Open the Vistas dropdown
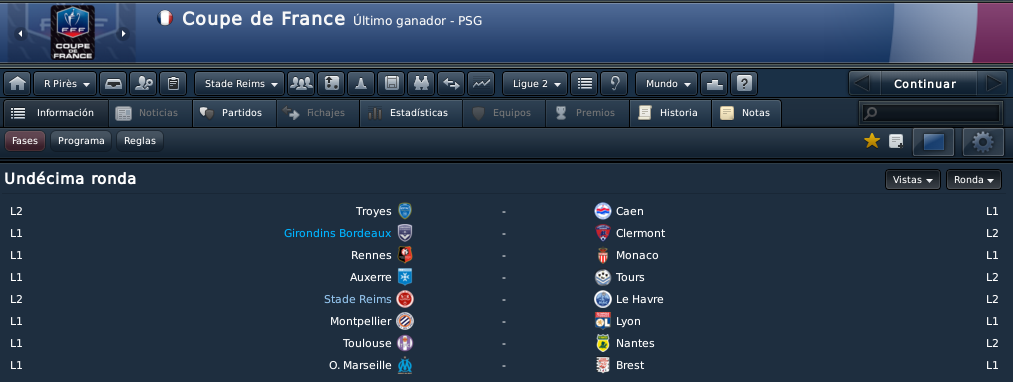 (x=913, y=180)
